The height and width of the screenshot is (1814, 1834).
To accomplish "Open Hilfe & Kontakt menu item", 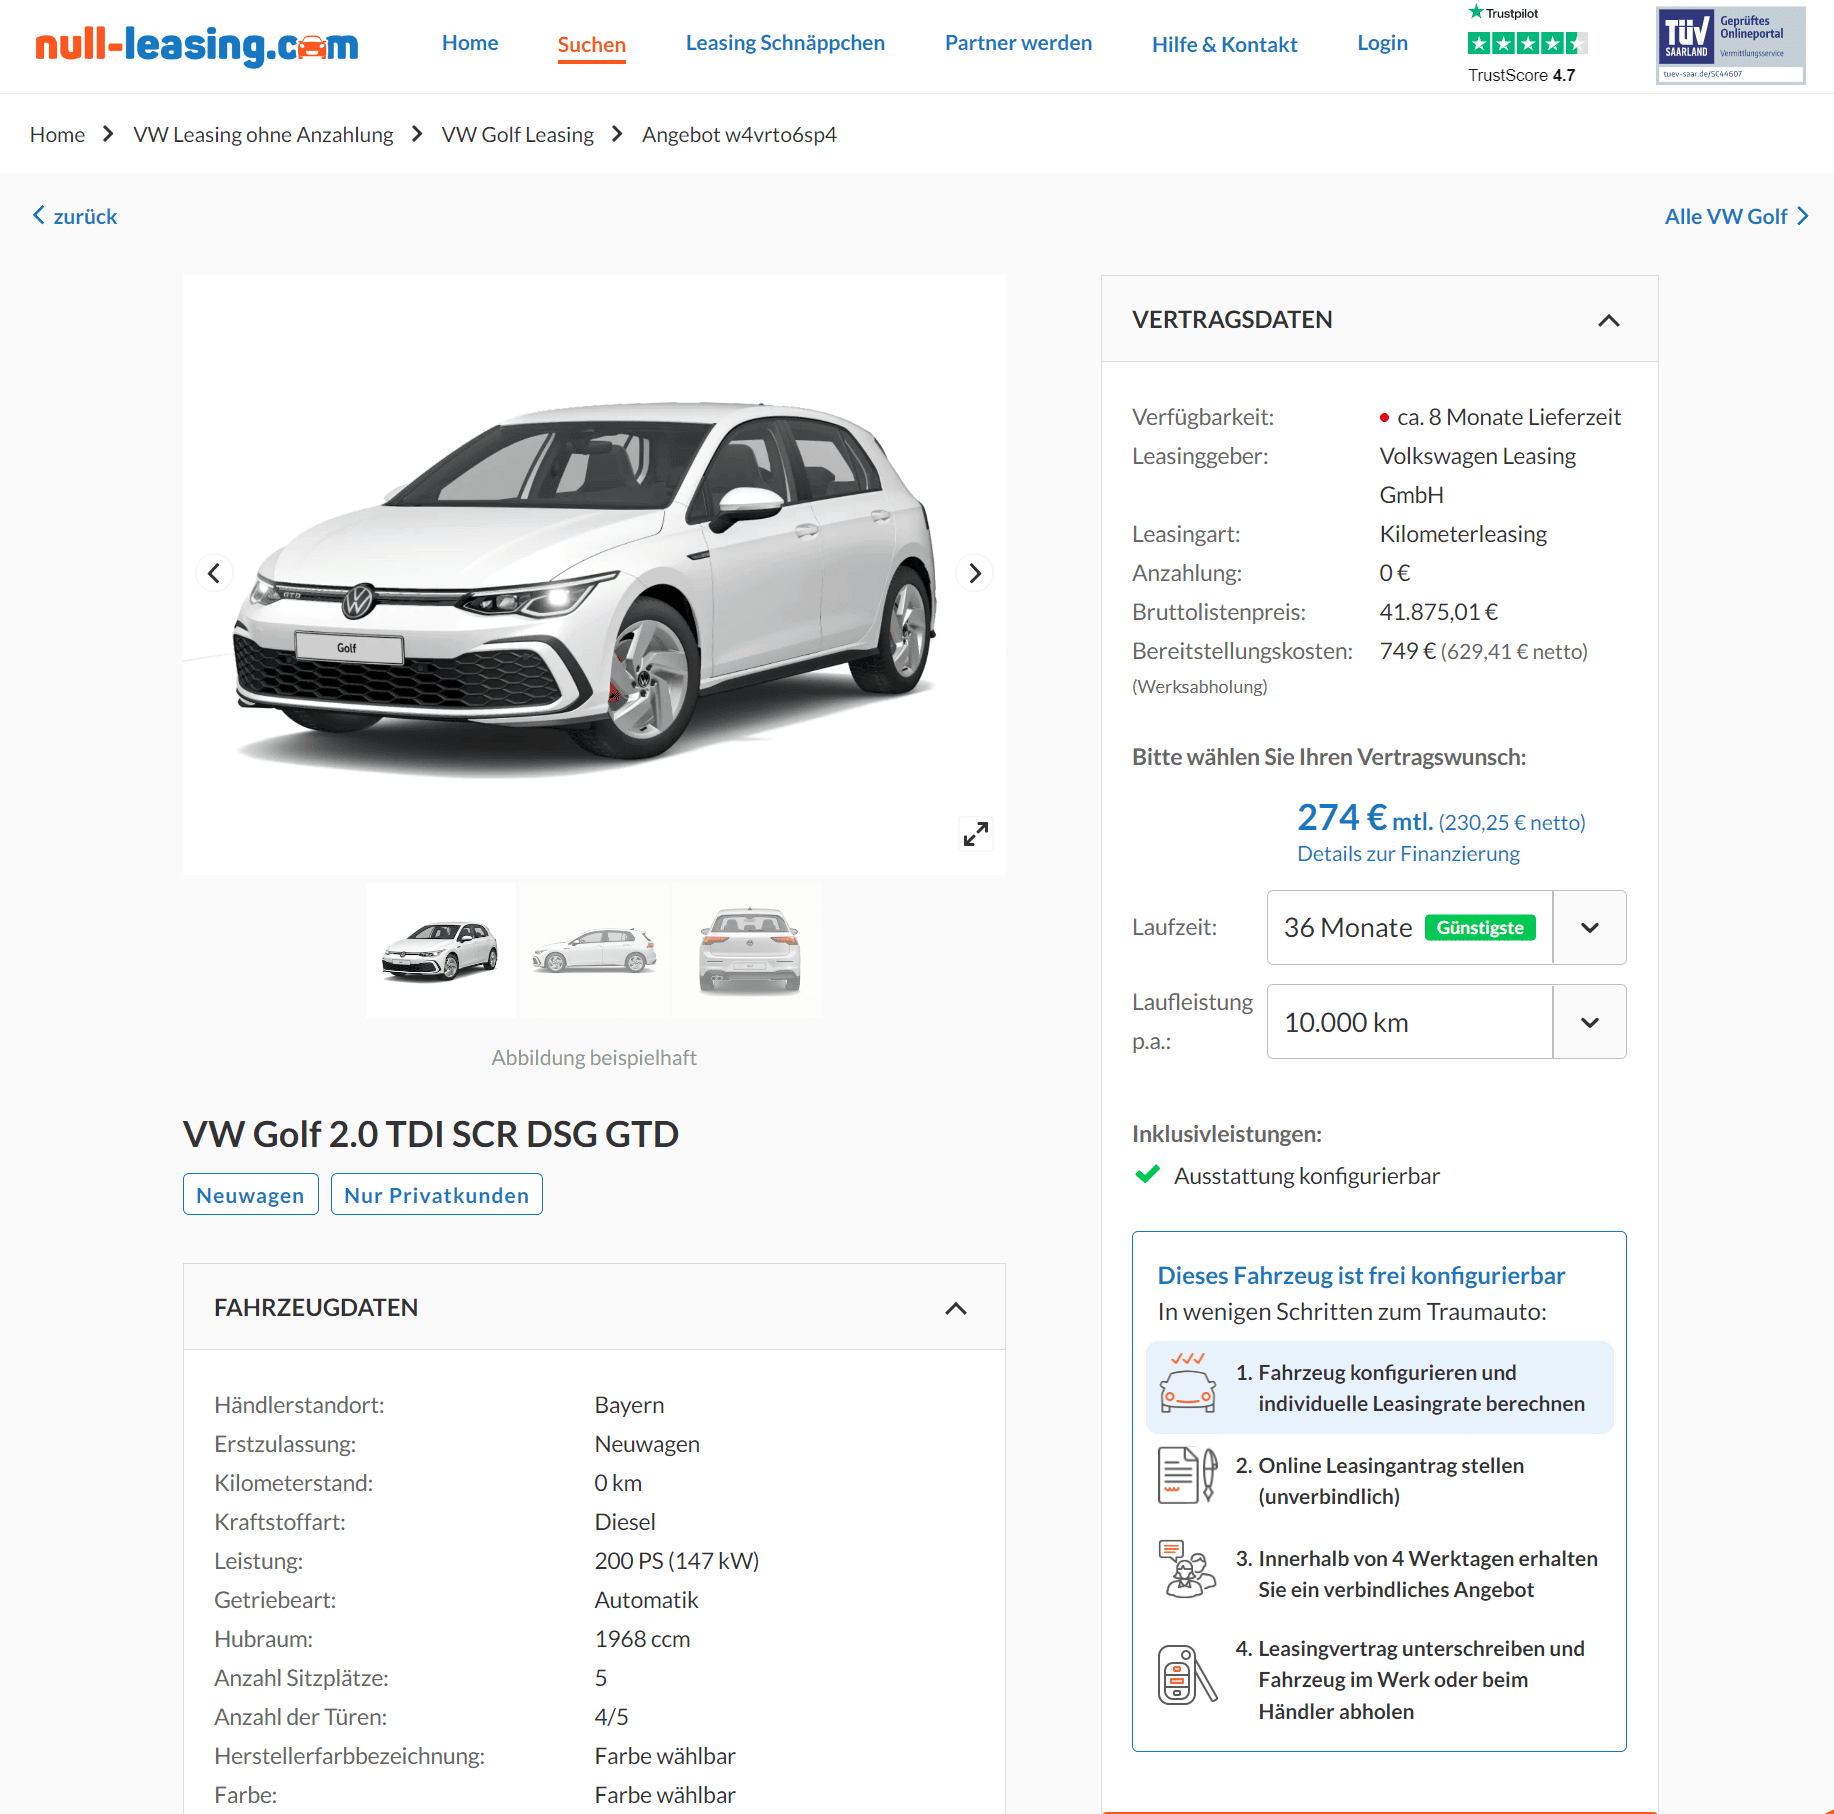I will click(1224, 45).
